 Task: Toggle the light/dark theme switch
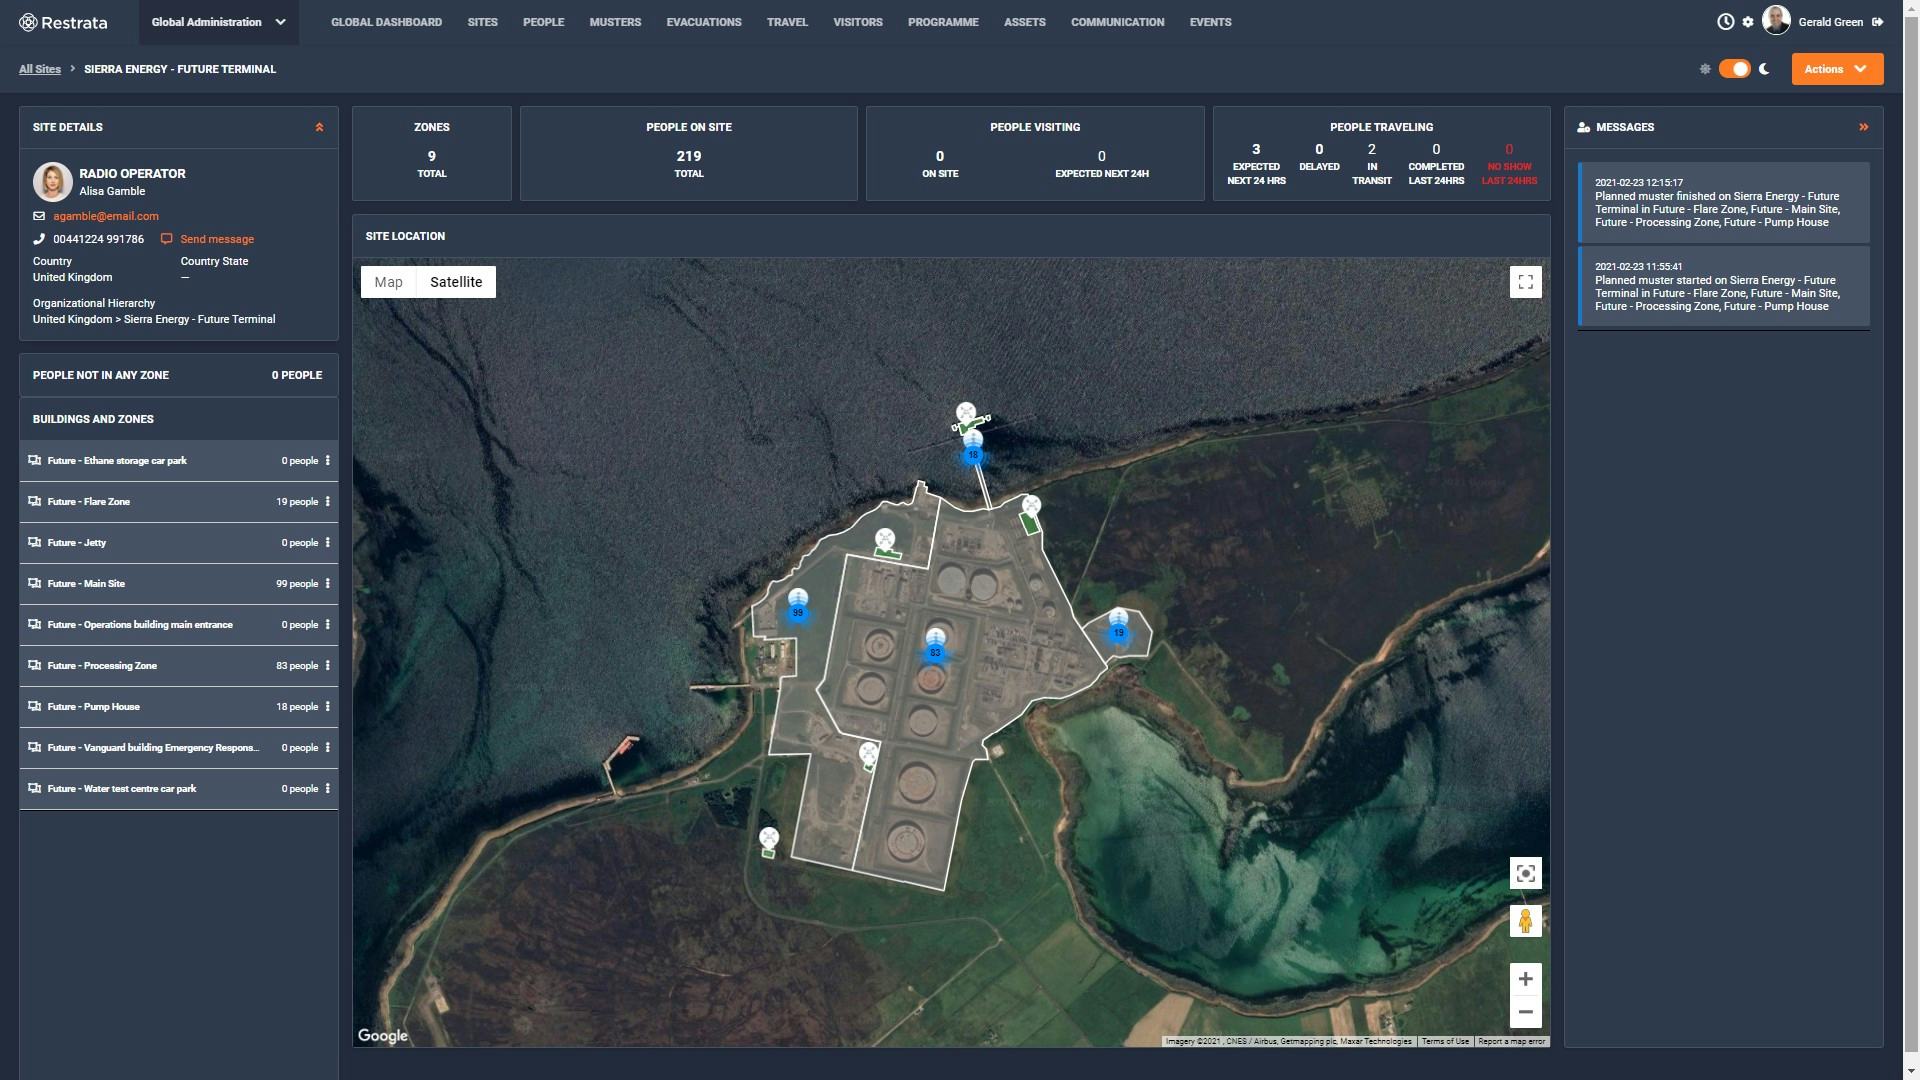(1735, 69)
